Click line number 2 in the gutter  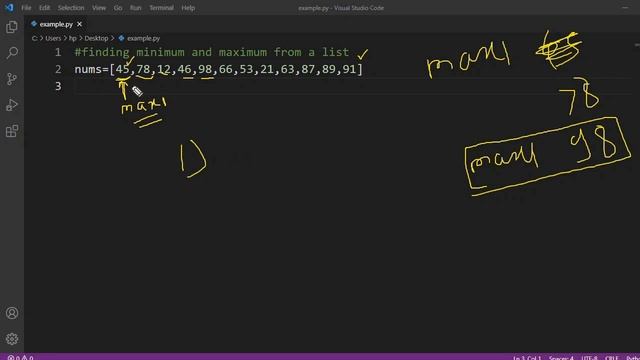pos(58,69)
